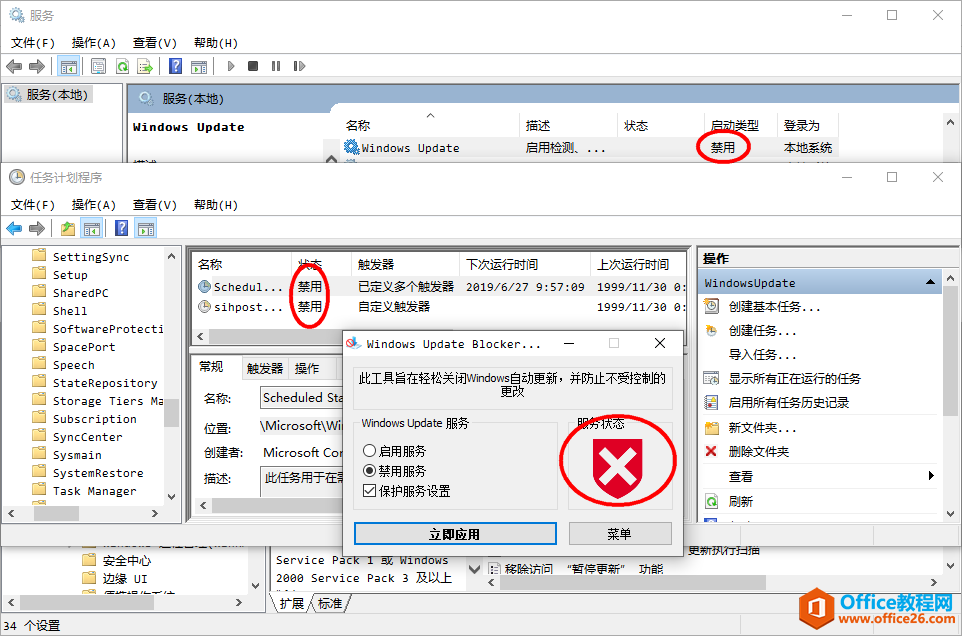Select Disable Service (禁用服务) radio button

click(369, 471)
